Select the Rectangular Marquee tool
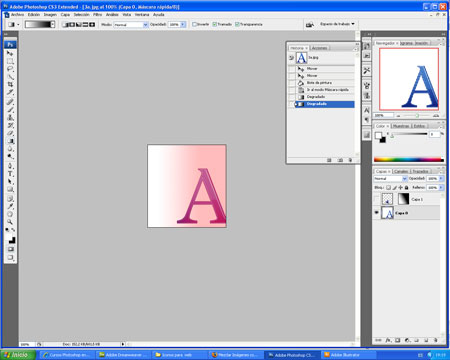 [10, 61]
